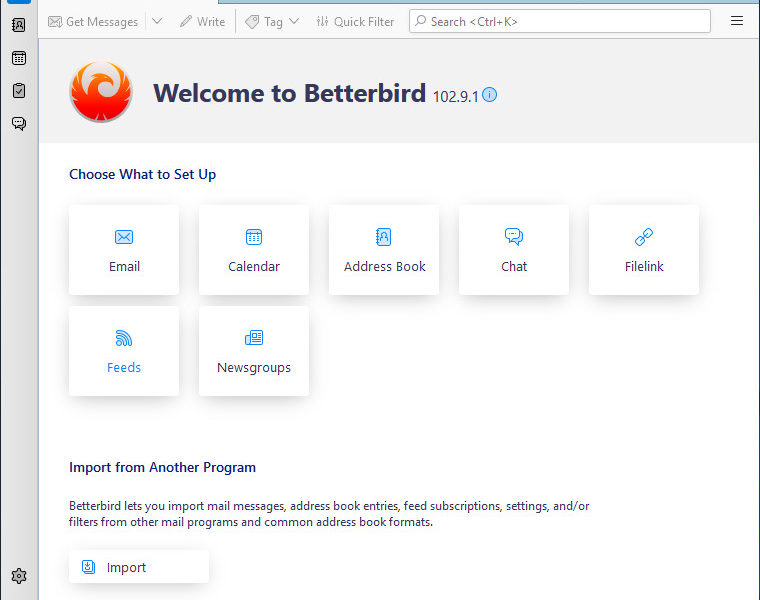Set up a Calendar
760x600 pixels.
click(254, 250)
